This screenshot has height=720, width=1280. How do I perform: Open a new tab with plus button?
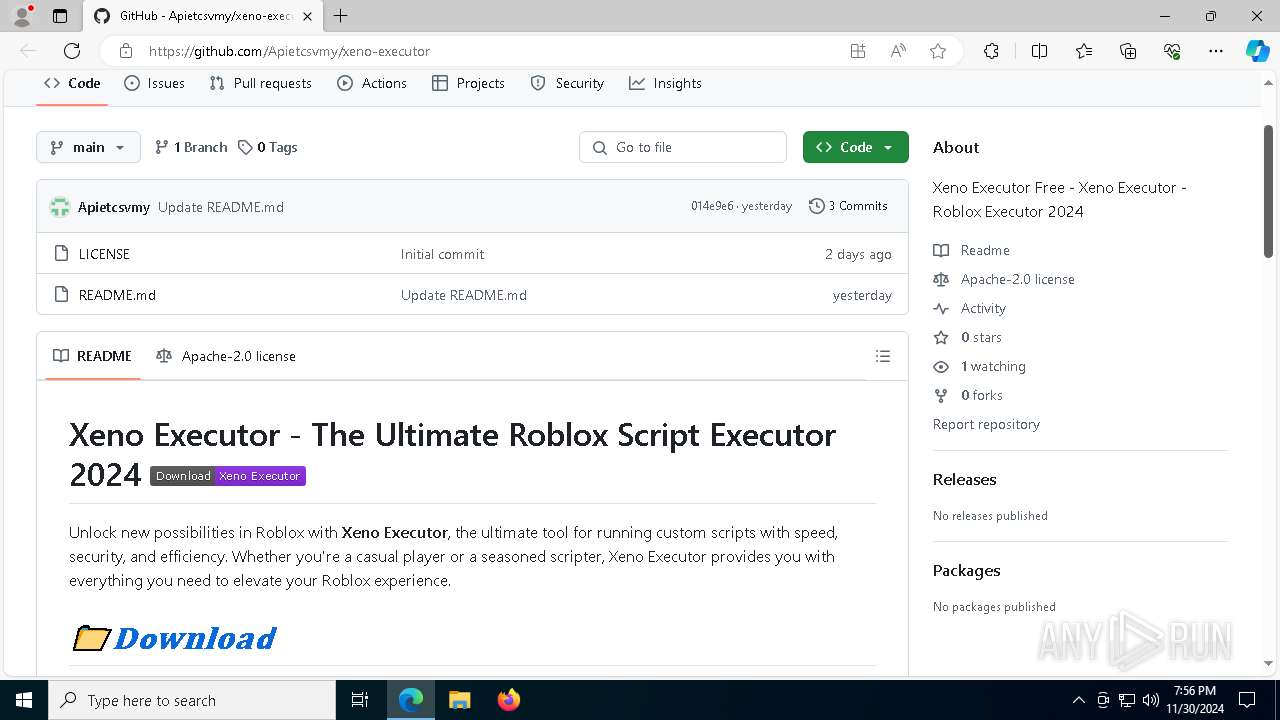(340, 16)
